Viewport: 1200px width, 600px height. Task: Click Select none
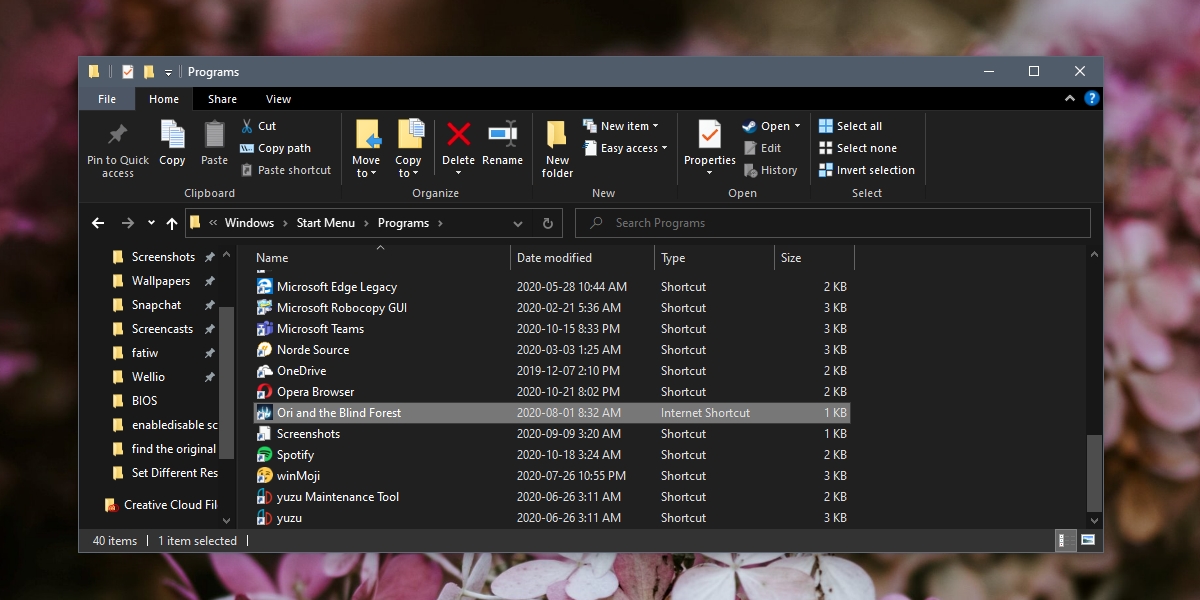(x=857, y=148)
